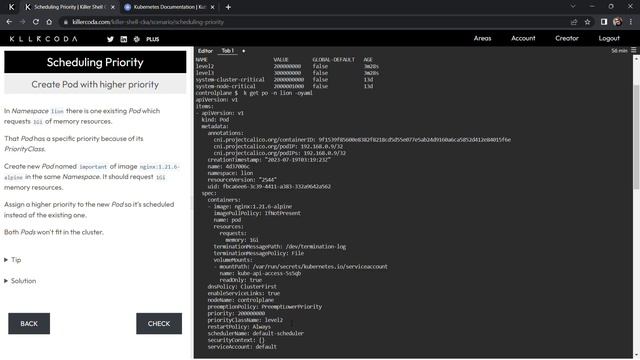Open the terminal hamburger menu icon
This screenshot has height=360, width=640.
[633, 50]
